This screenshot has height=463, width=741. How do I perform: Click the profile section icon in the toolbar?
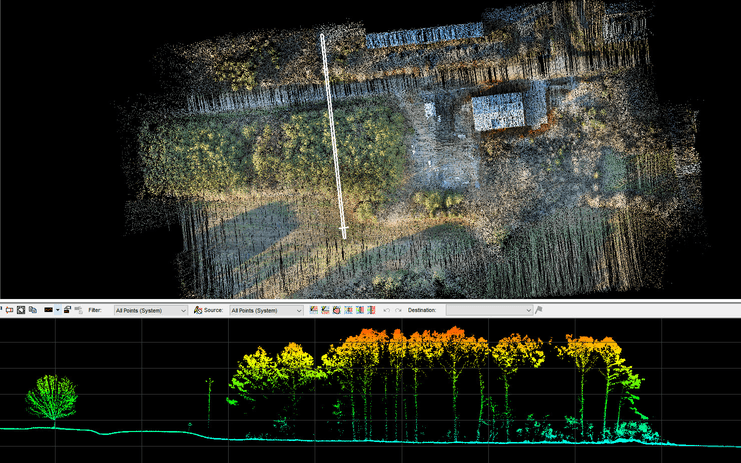(x=9, y=310)
